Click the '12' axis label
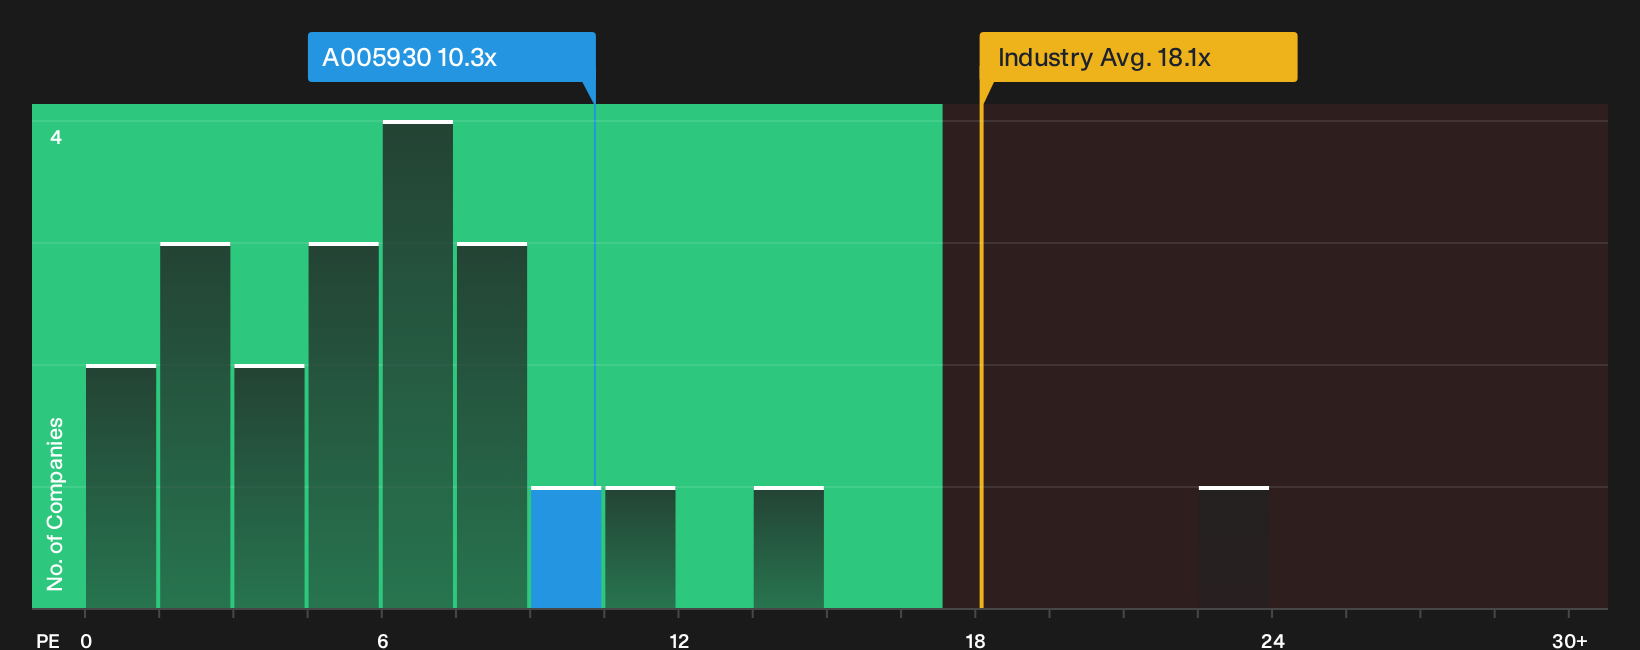 (x=679, y=640)
